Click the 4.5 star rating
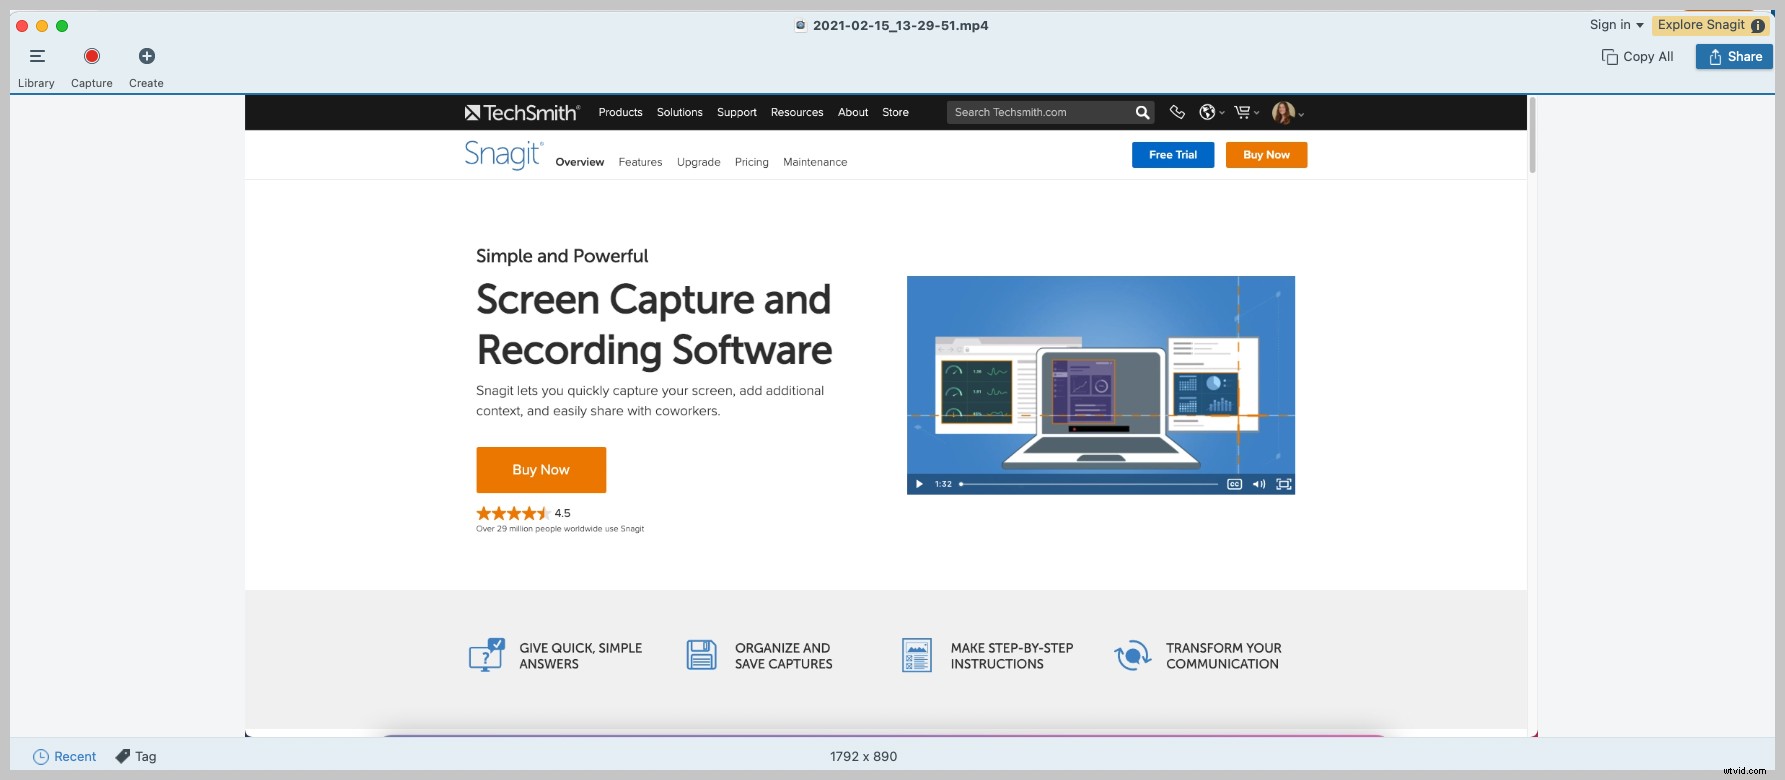The width and height of the screenshot is (1785, 780). pyautogui.click(x=523, y=513)
